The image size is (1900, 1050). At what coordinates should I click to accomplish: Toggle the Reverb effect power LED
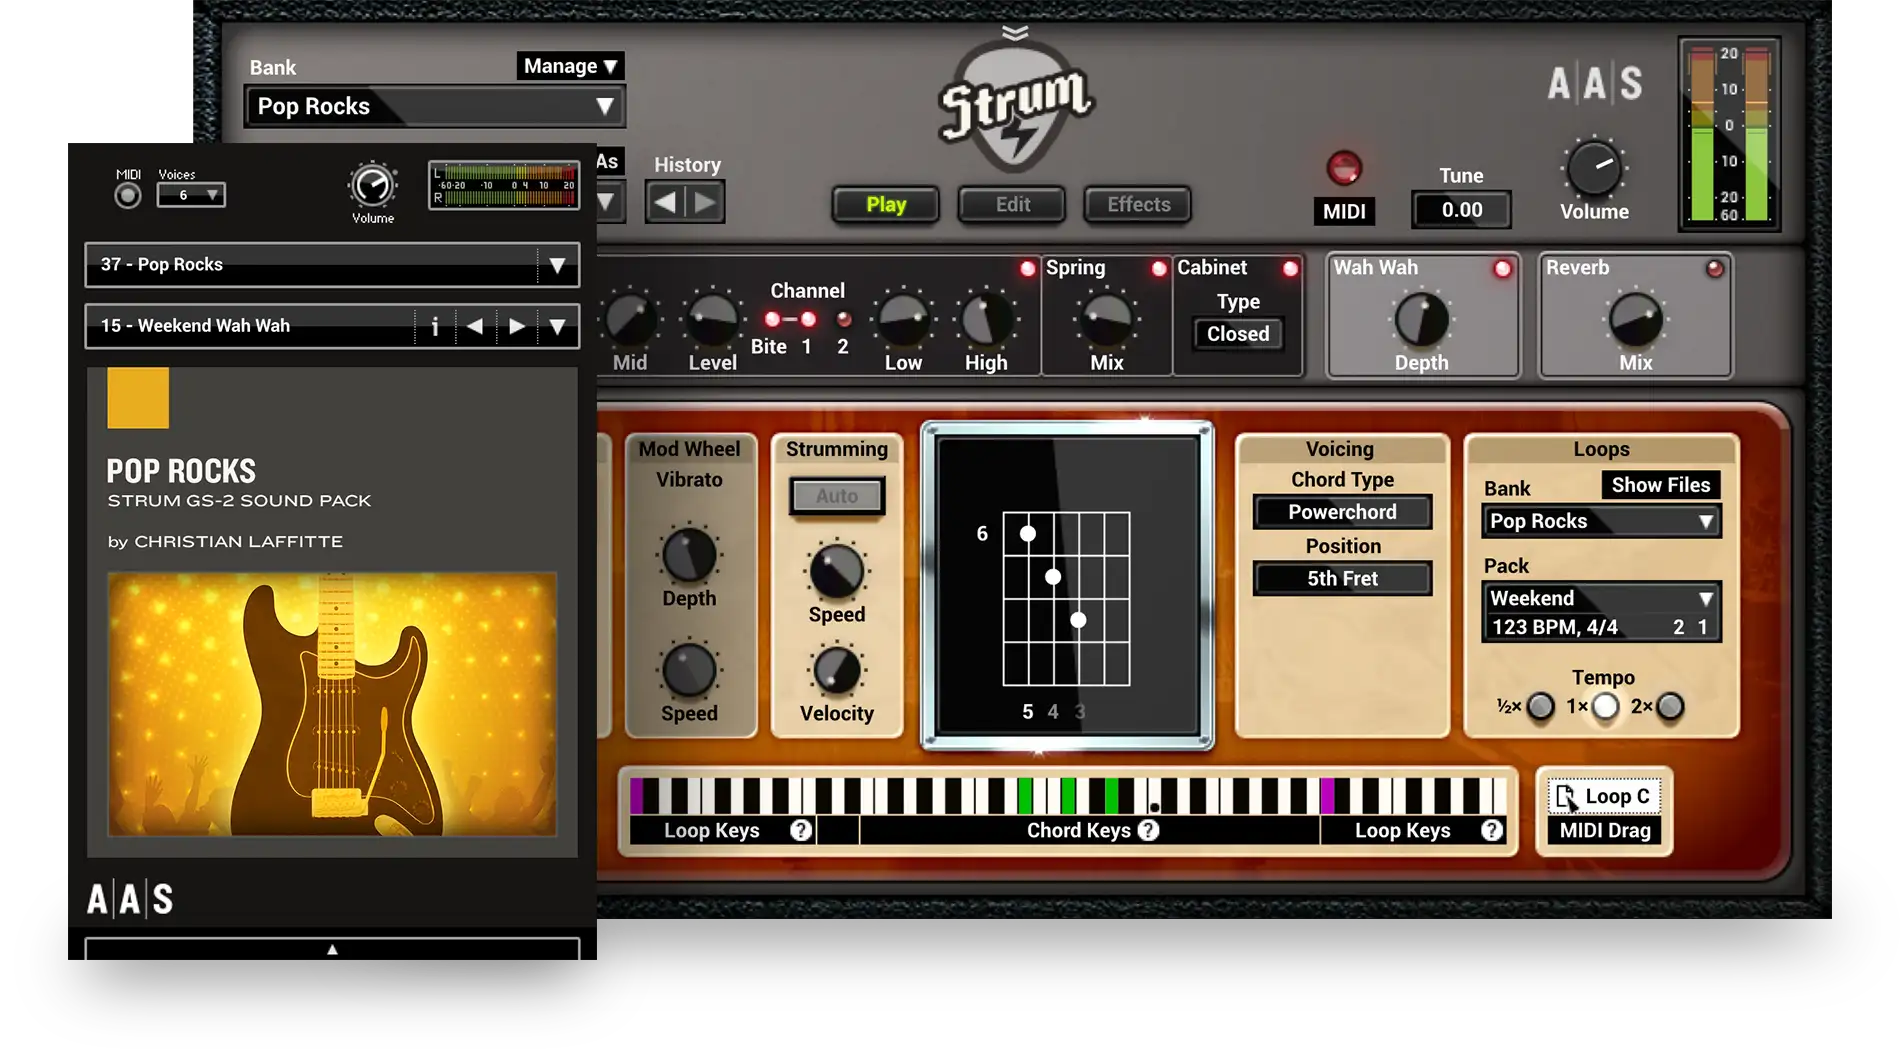[x=1715, y=268]
